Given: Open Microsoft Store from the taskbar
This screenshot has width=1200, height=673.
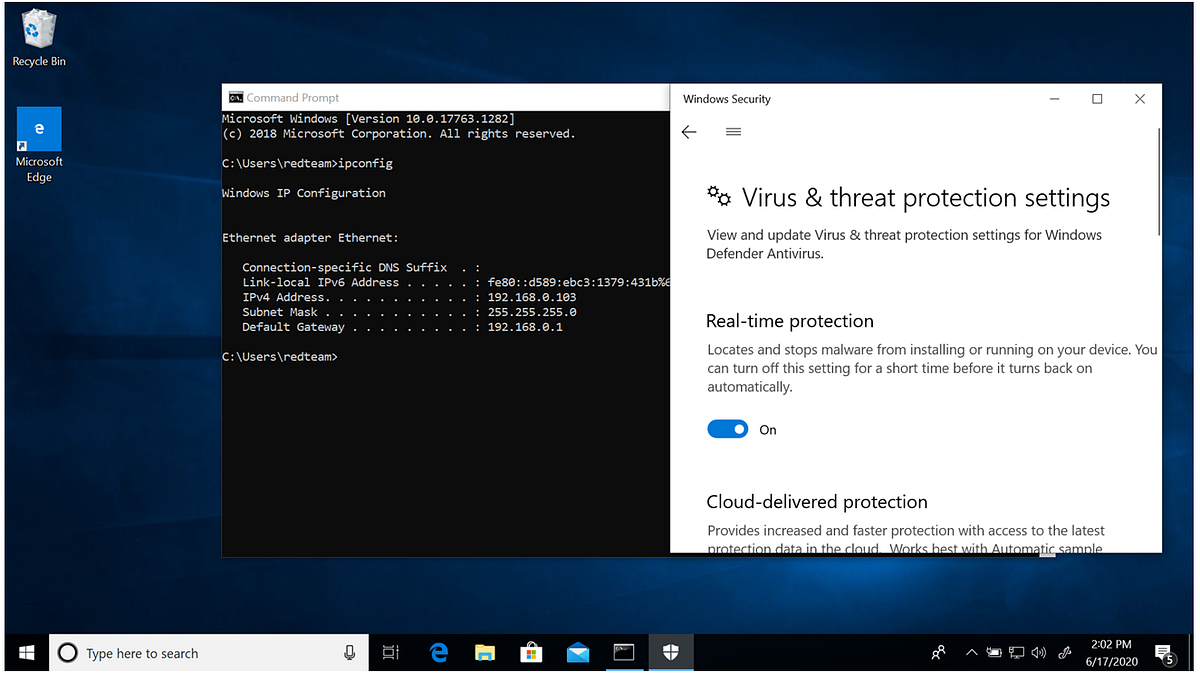Looking at the screenshot, I should coord(531,653).
